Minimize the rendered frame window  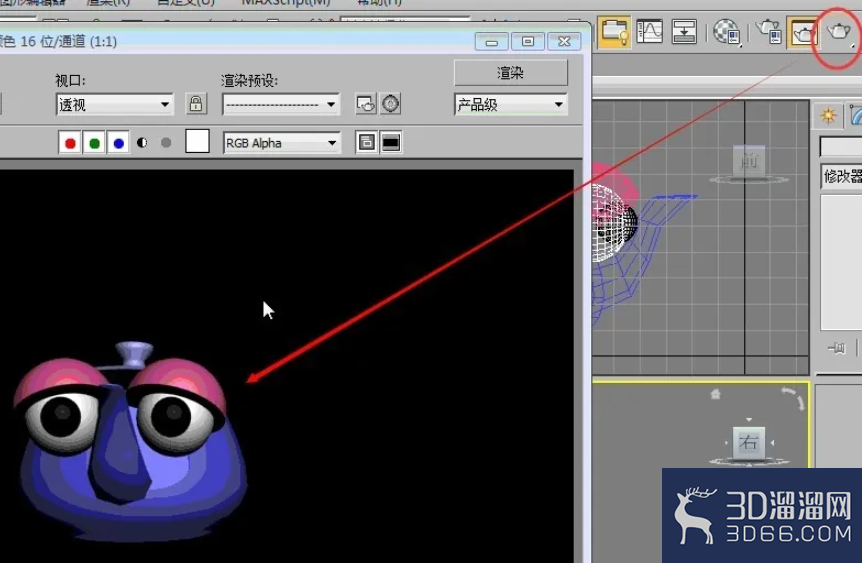pyautogui.click(x=491, y=42)
